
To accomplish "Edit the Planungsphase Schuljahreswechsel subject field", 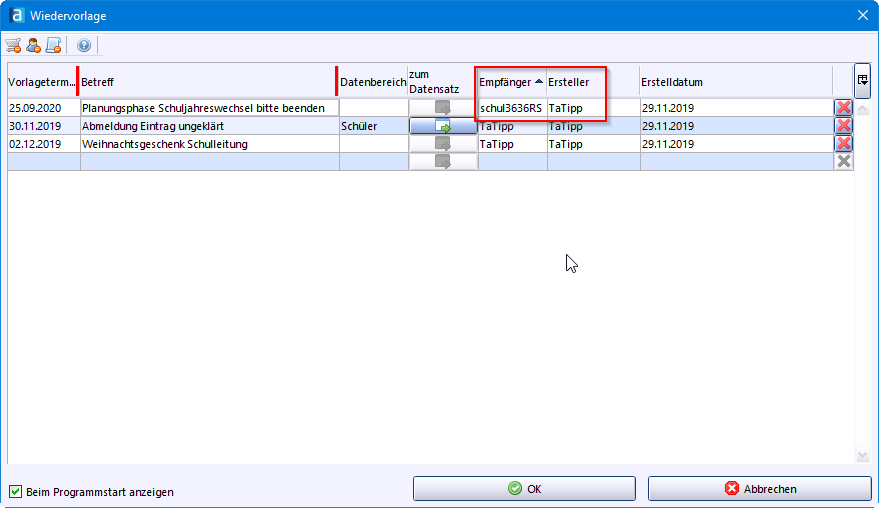I will pos(210,108).
